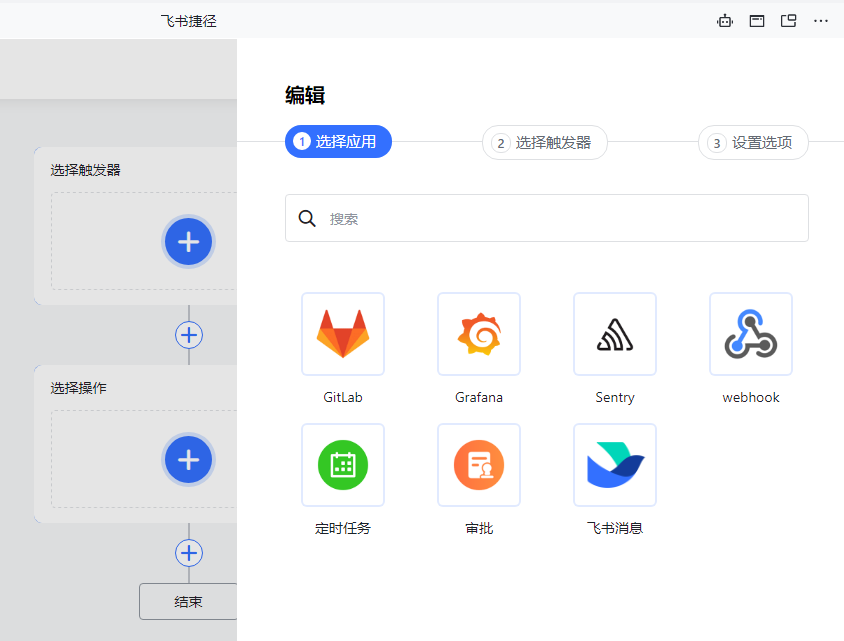
Task: Go to step 选择触发器
Action: 544,143
